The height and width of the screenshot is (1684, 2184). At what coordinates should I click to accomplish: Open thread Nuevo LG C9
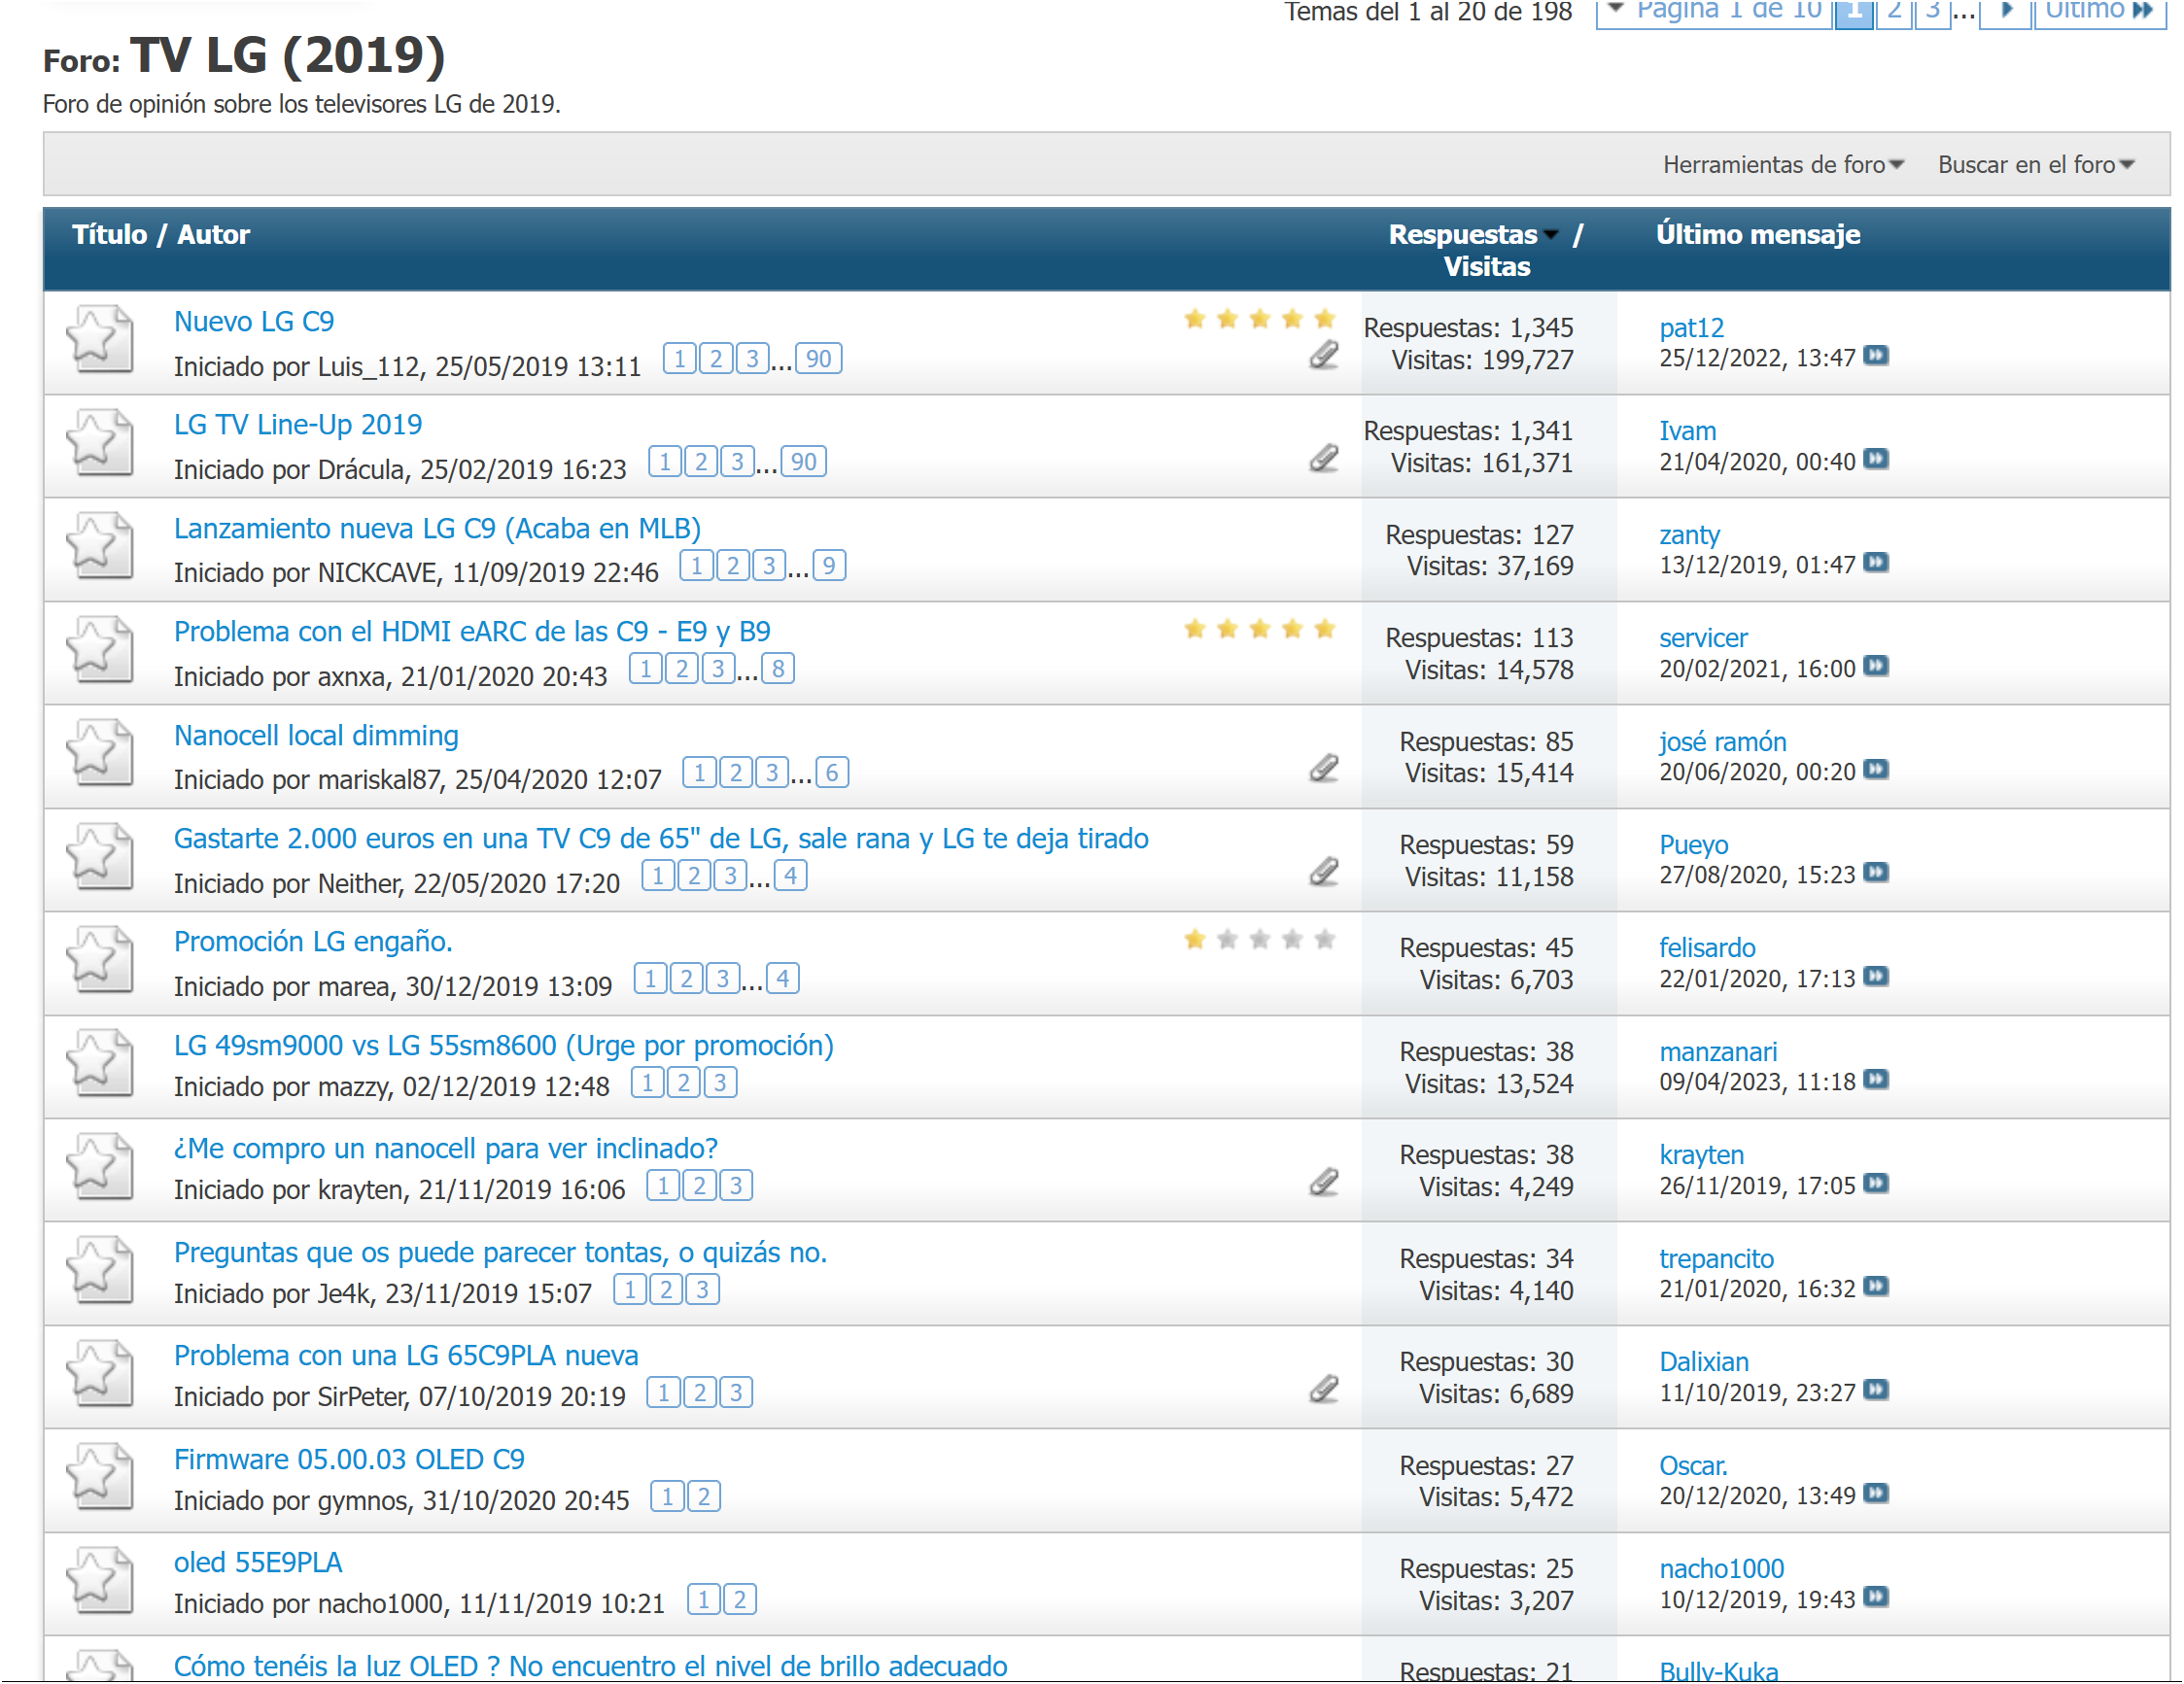point(254,322)
